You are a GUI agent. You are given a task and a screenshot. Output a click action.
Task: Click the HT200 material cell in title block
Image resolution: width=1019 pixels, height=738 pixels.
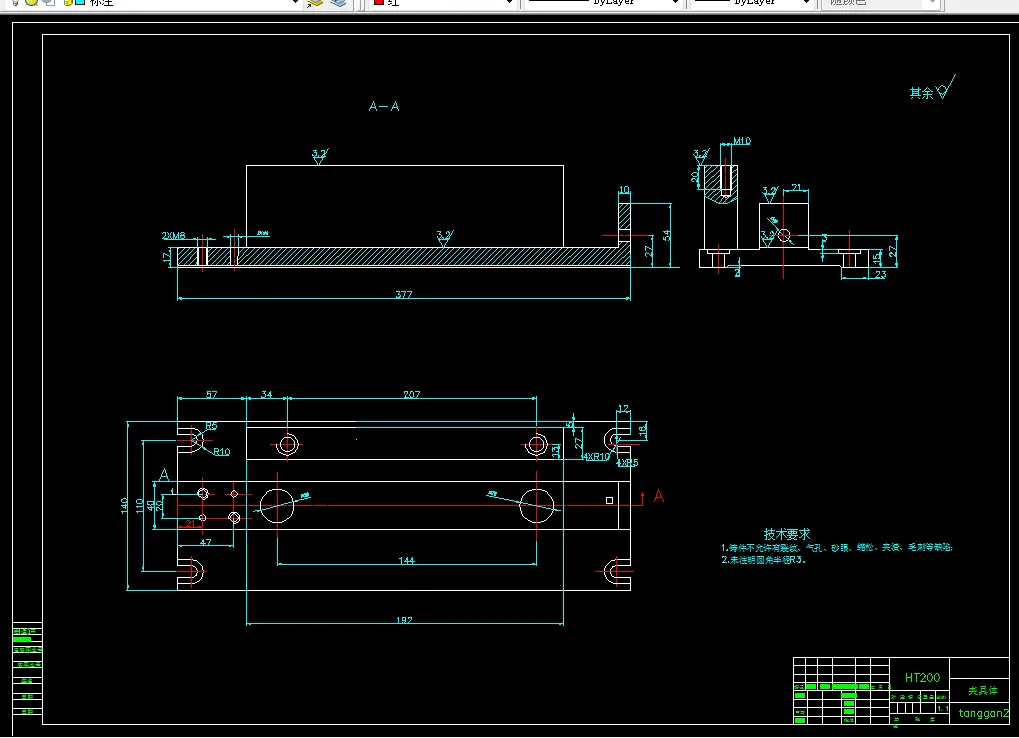(921, 677)
